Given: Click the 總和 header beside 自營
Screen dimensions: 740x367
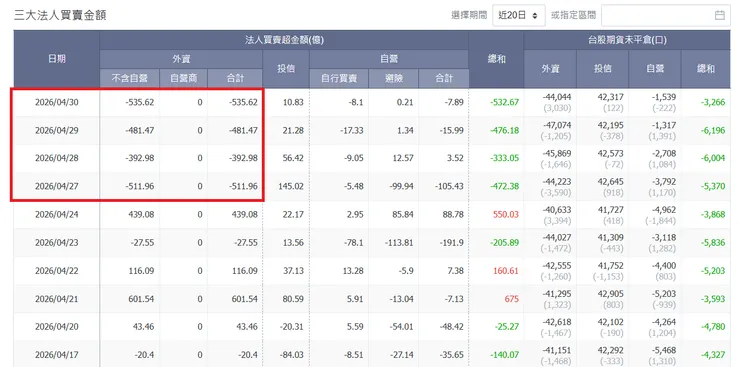Looking at the screenshot, I should [x=496, y=59].
